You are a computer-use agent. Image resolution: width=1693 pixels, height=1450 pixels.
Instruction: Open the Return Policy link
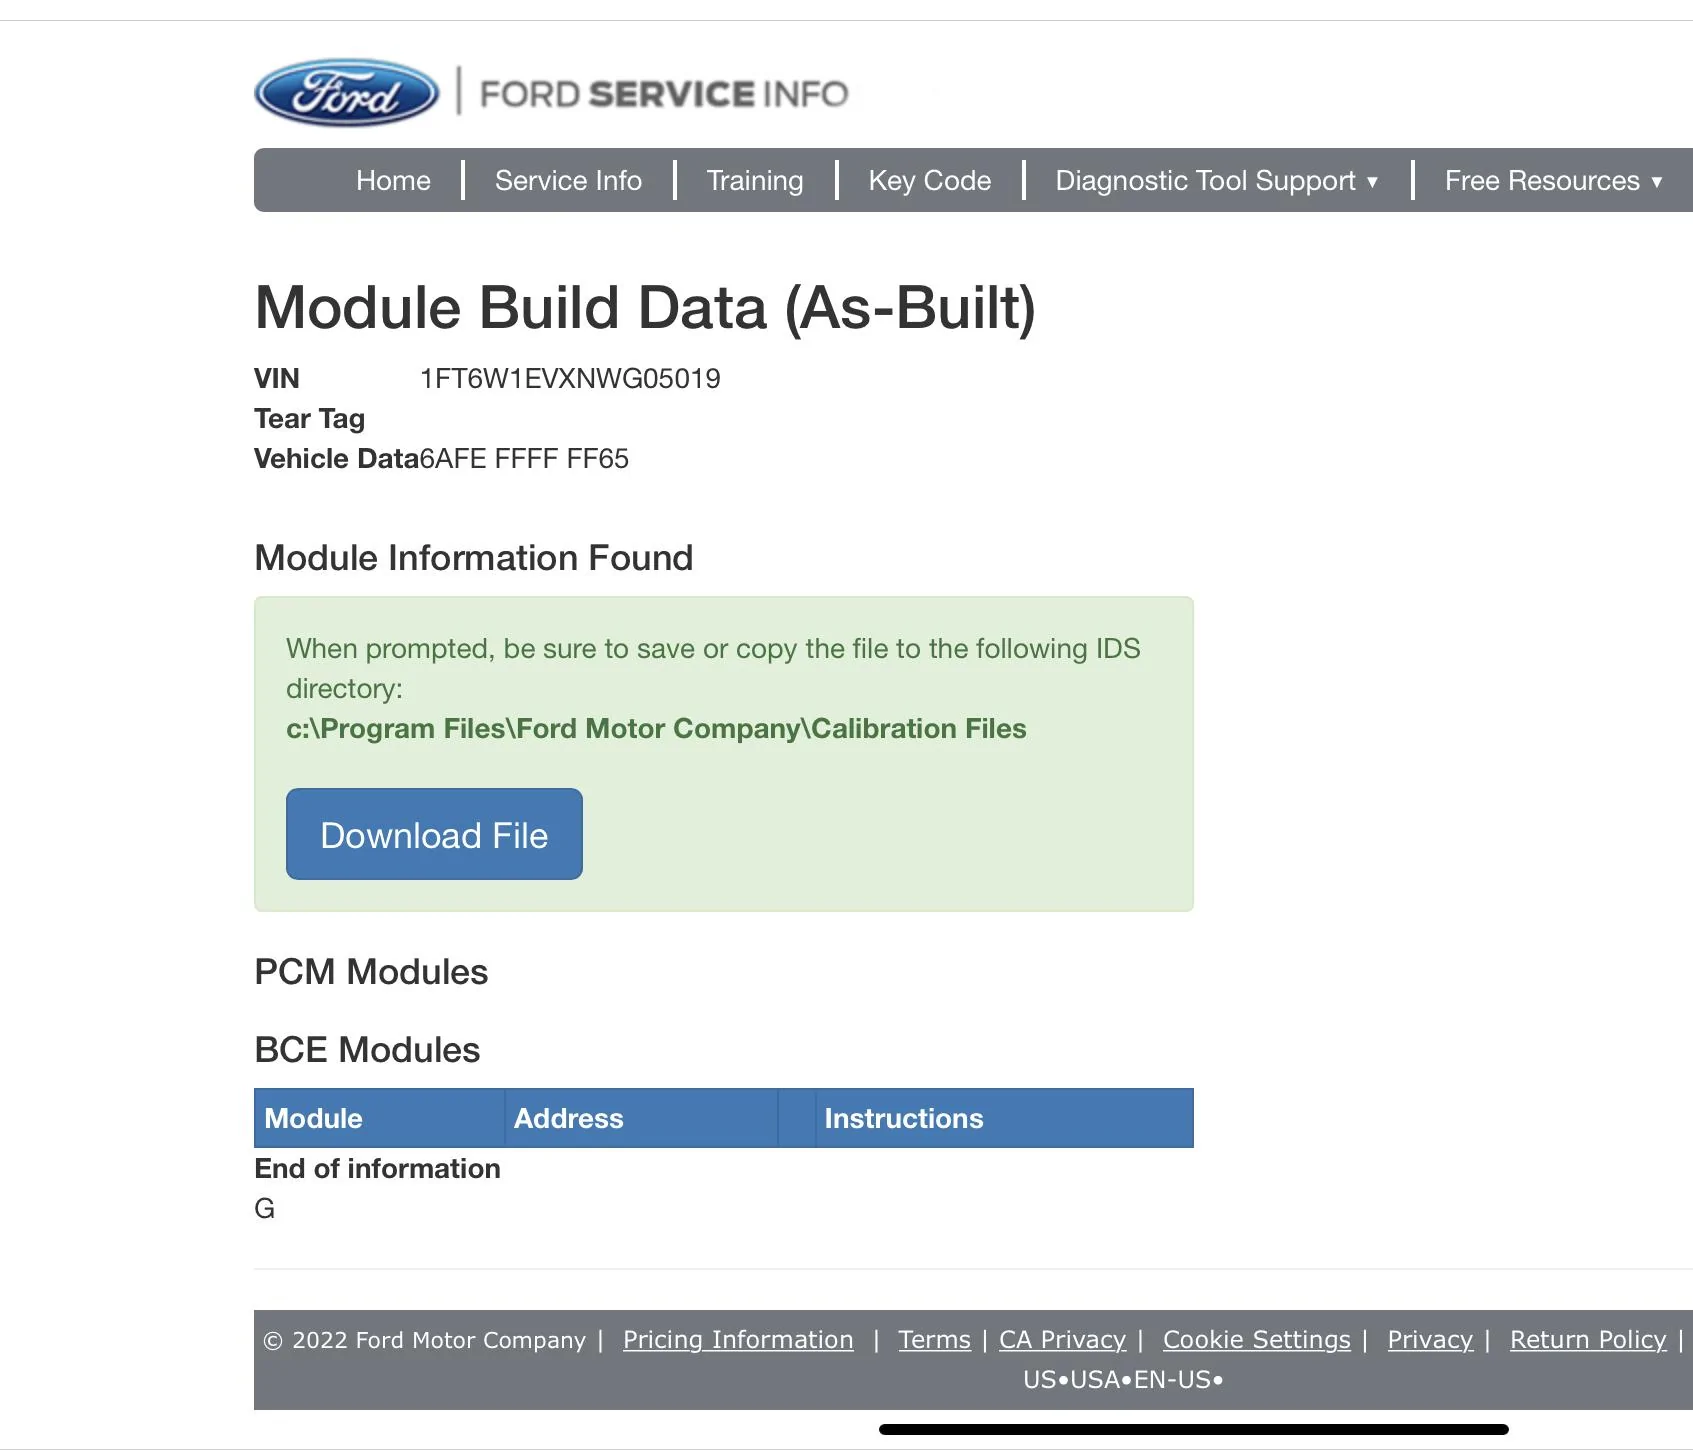(x=1588, y=1340)
